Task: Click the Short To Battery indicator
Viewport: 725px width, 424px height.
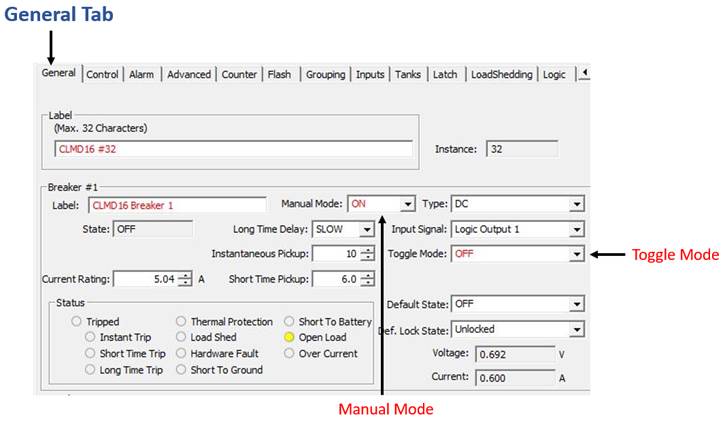Action: [x=290, y=322]
